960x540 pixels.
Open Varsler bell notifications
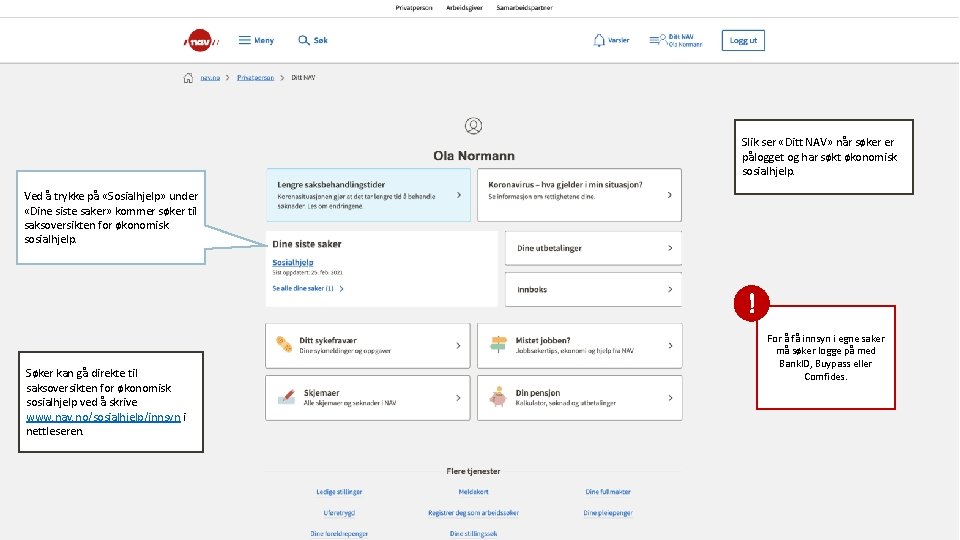coord(611,40)
